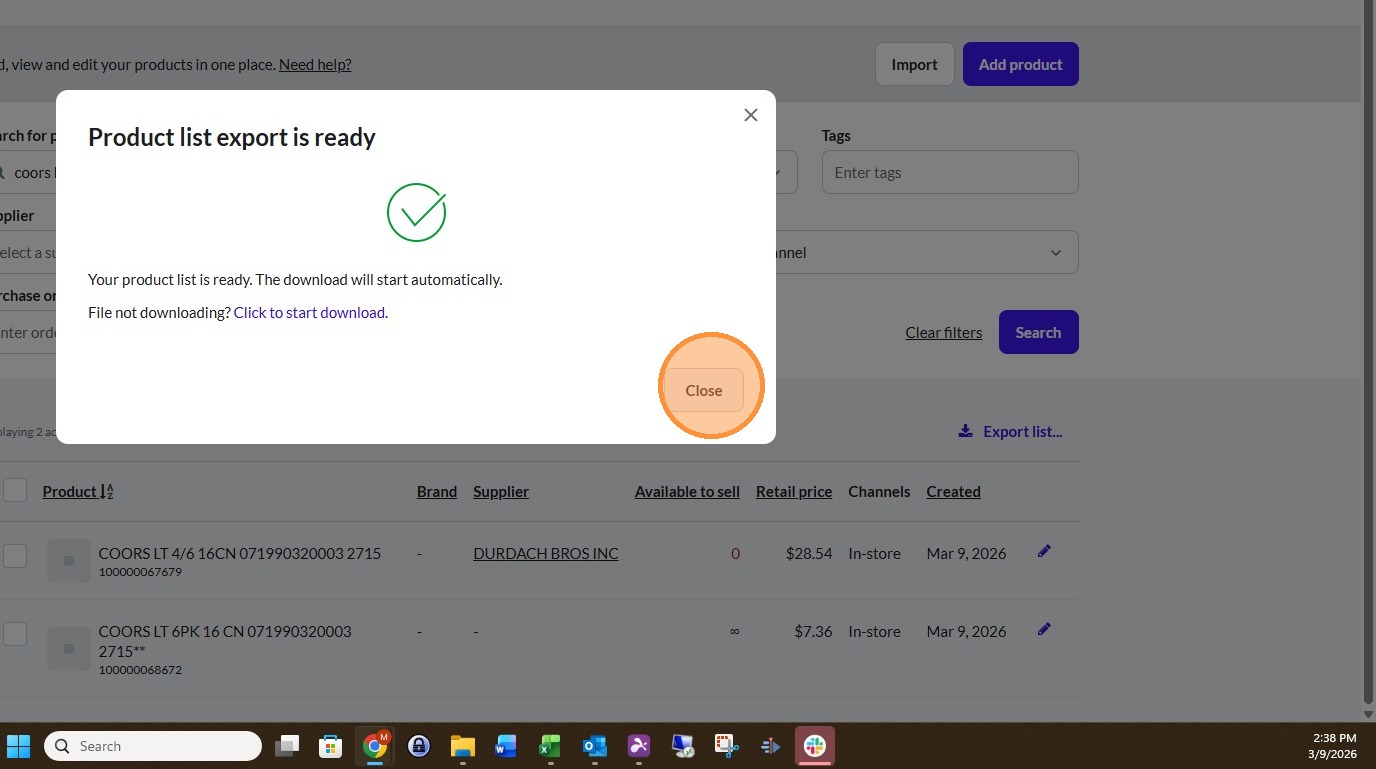Open Outlook from the taskbar
Image resolution: width=1376 pixels, height=769 pixels.
pyautogui.click(x=595, y=746)
